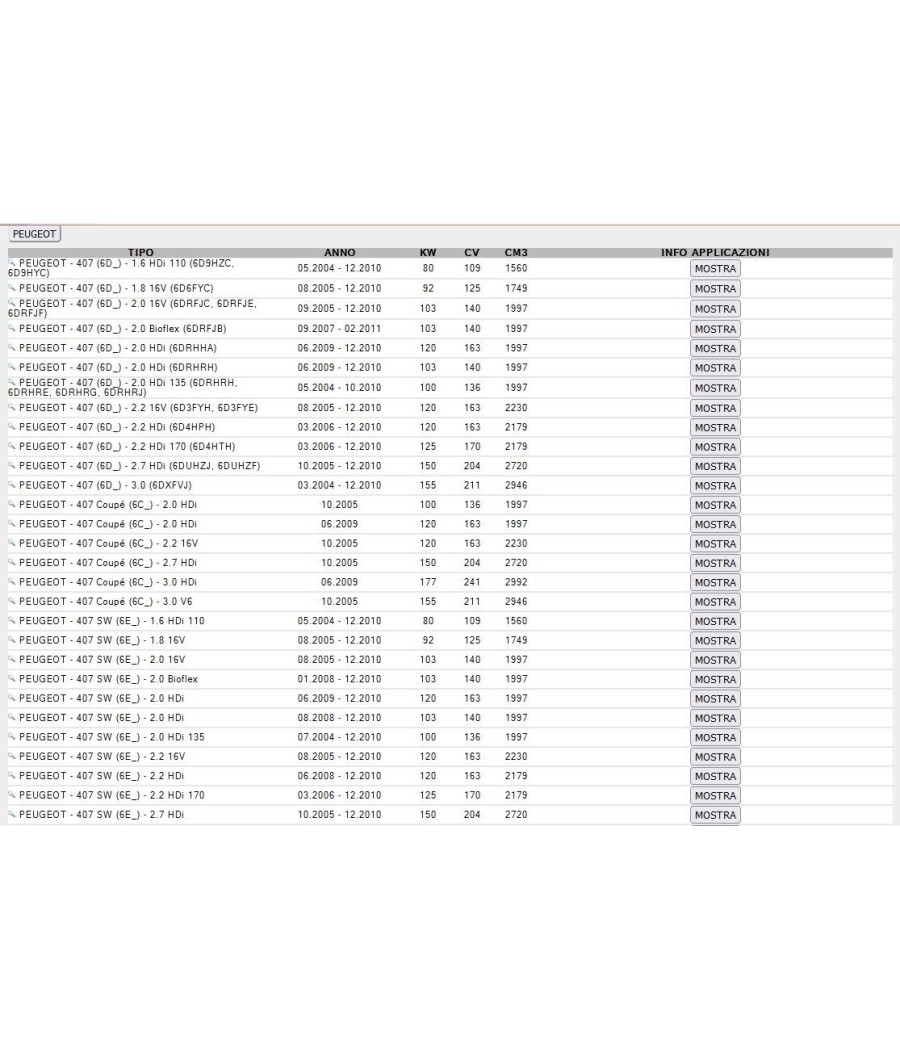Click the ANNO column header
The width and height of the screenshot is (900, 1050).
click(x=340, y=252)
